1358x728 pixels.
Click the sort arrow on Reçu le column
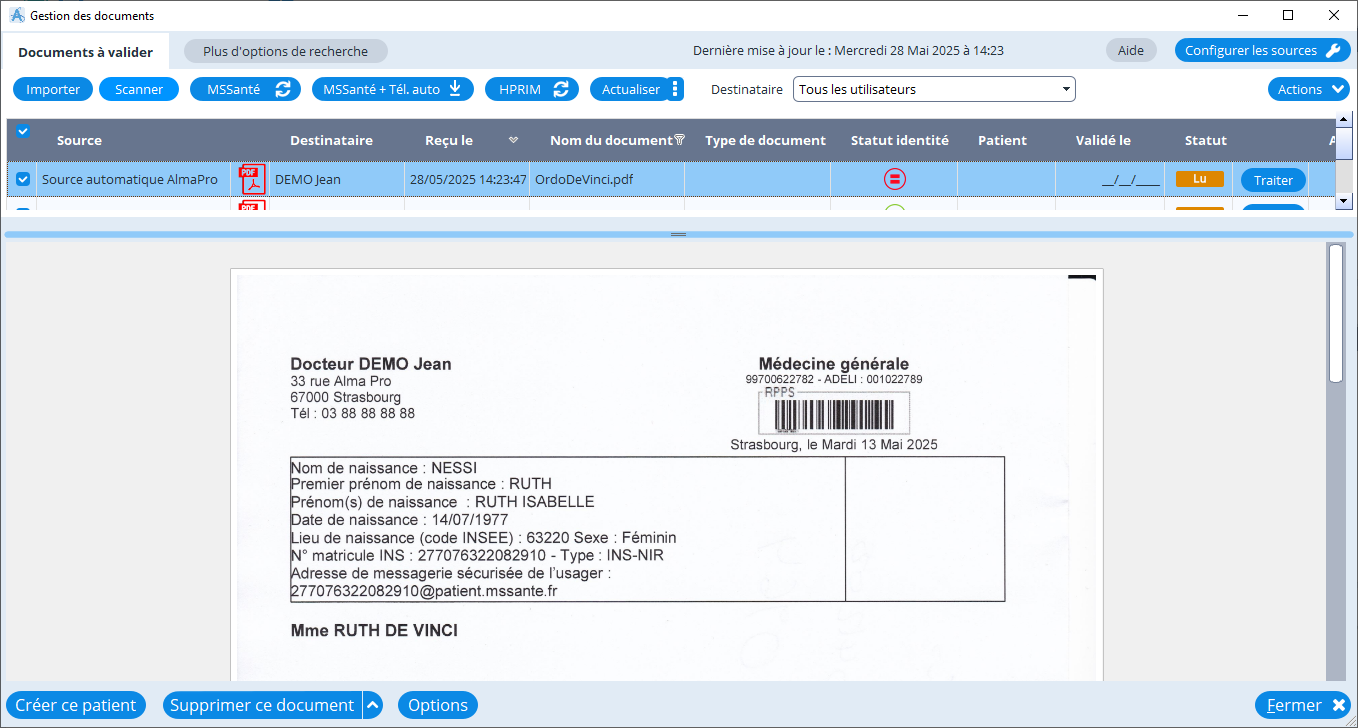[x=513, y=140]
